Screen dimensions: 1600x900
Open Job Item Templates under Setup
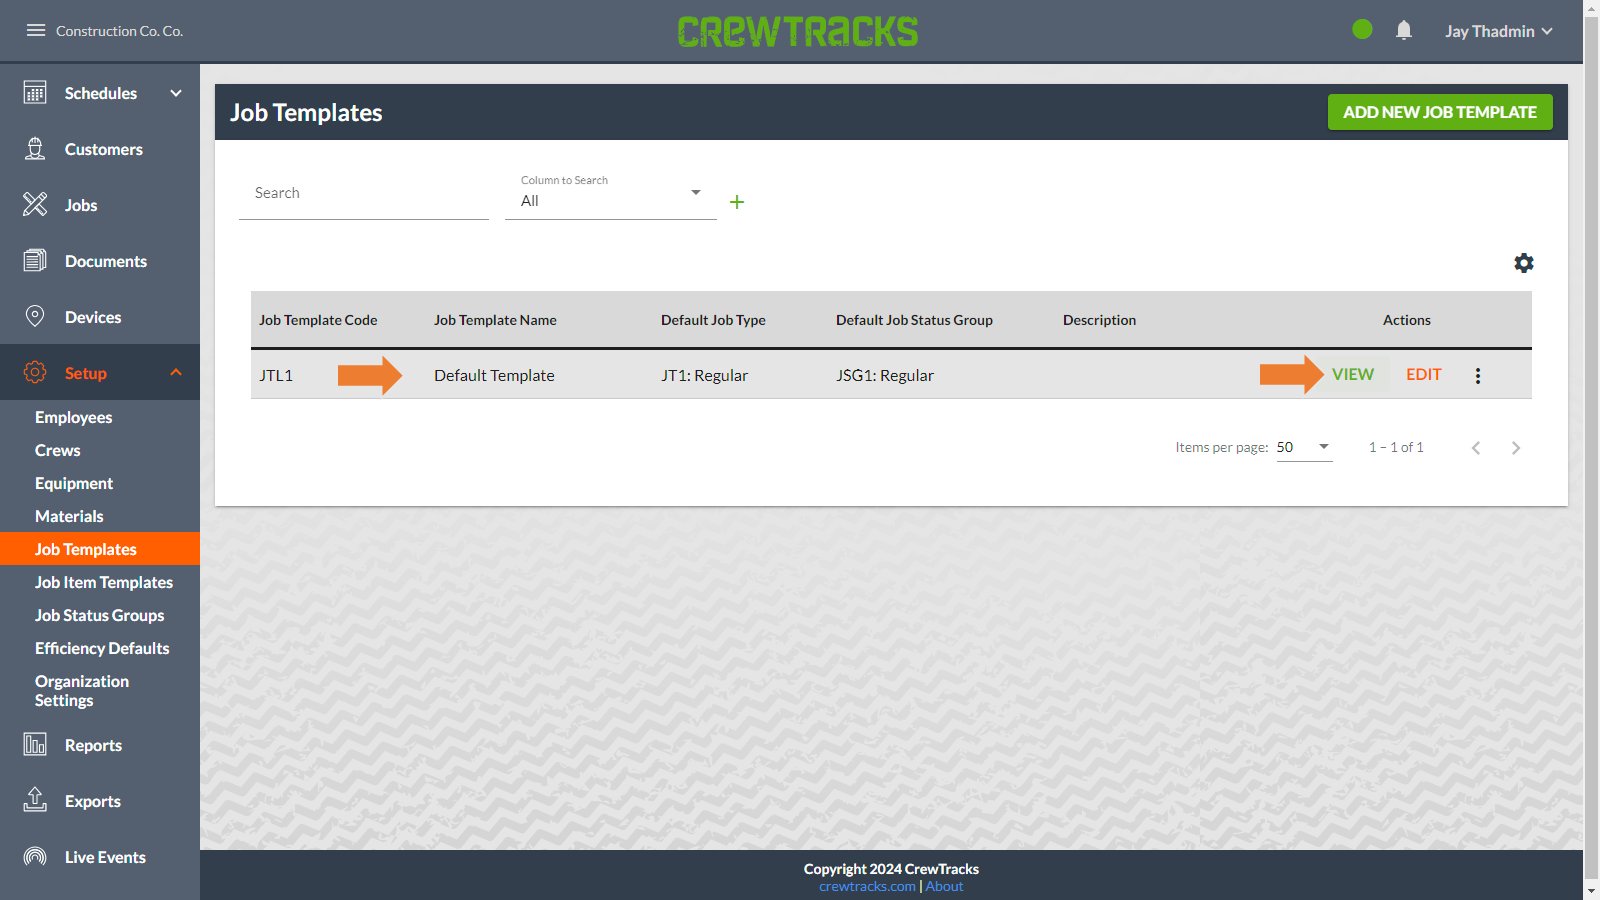point(104,582)
